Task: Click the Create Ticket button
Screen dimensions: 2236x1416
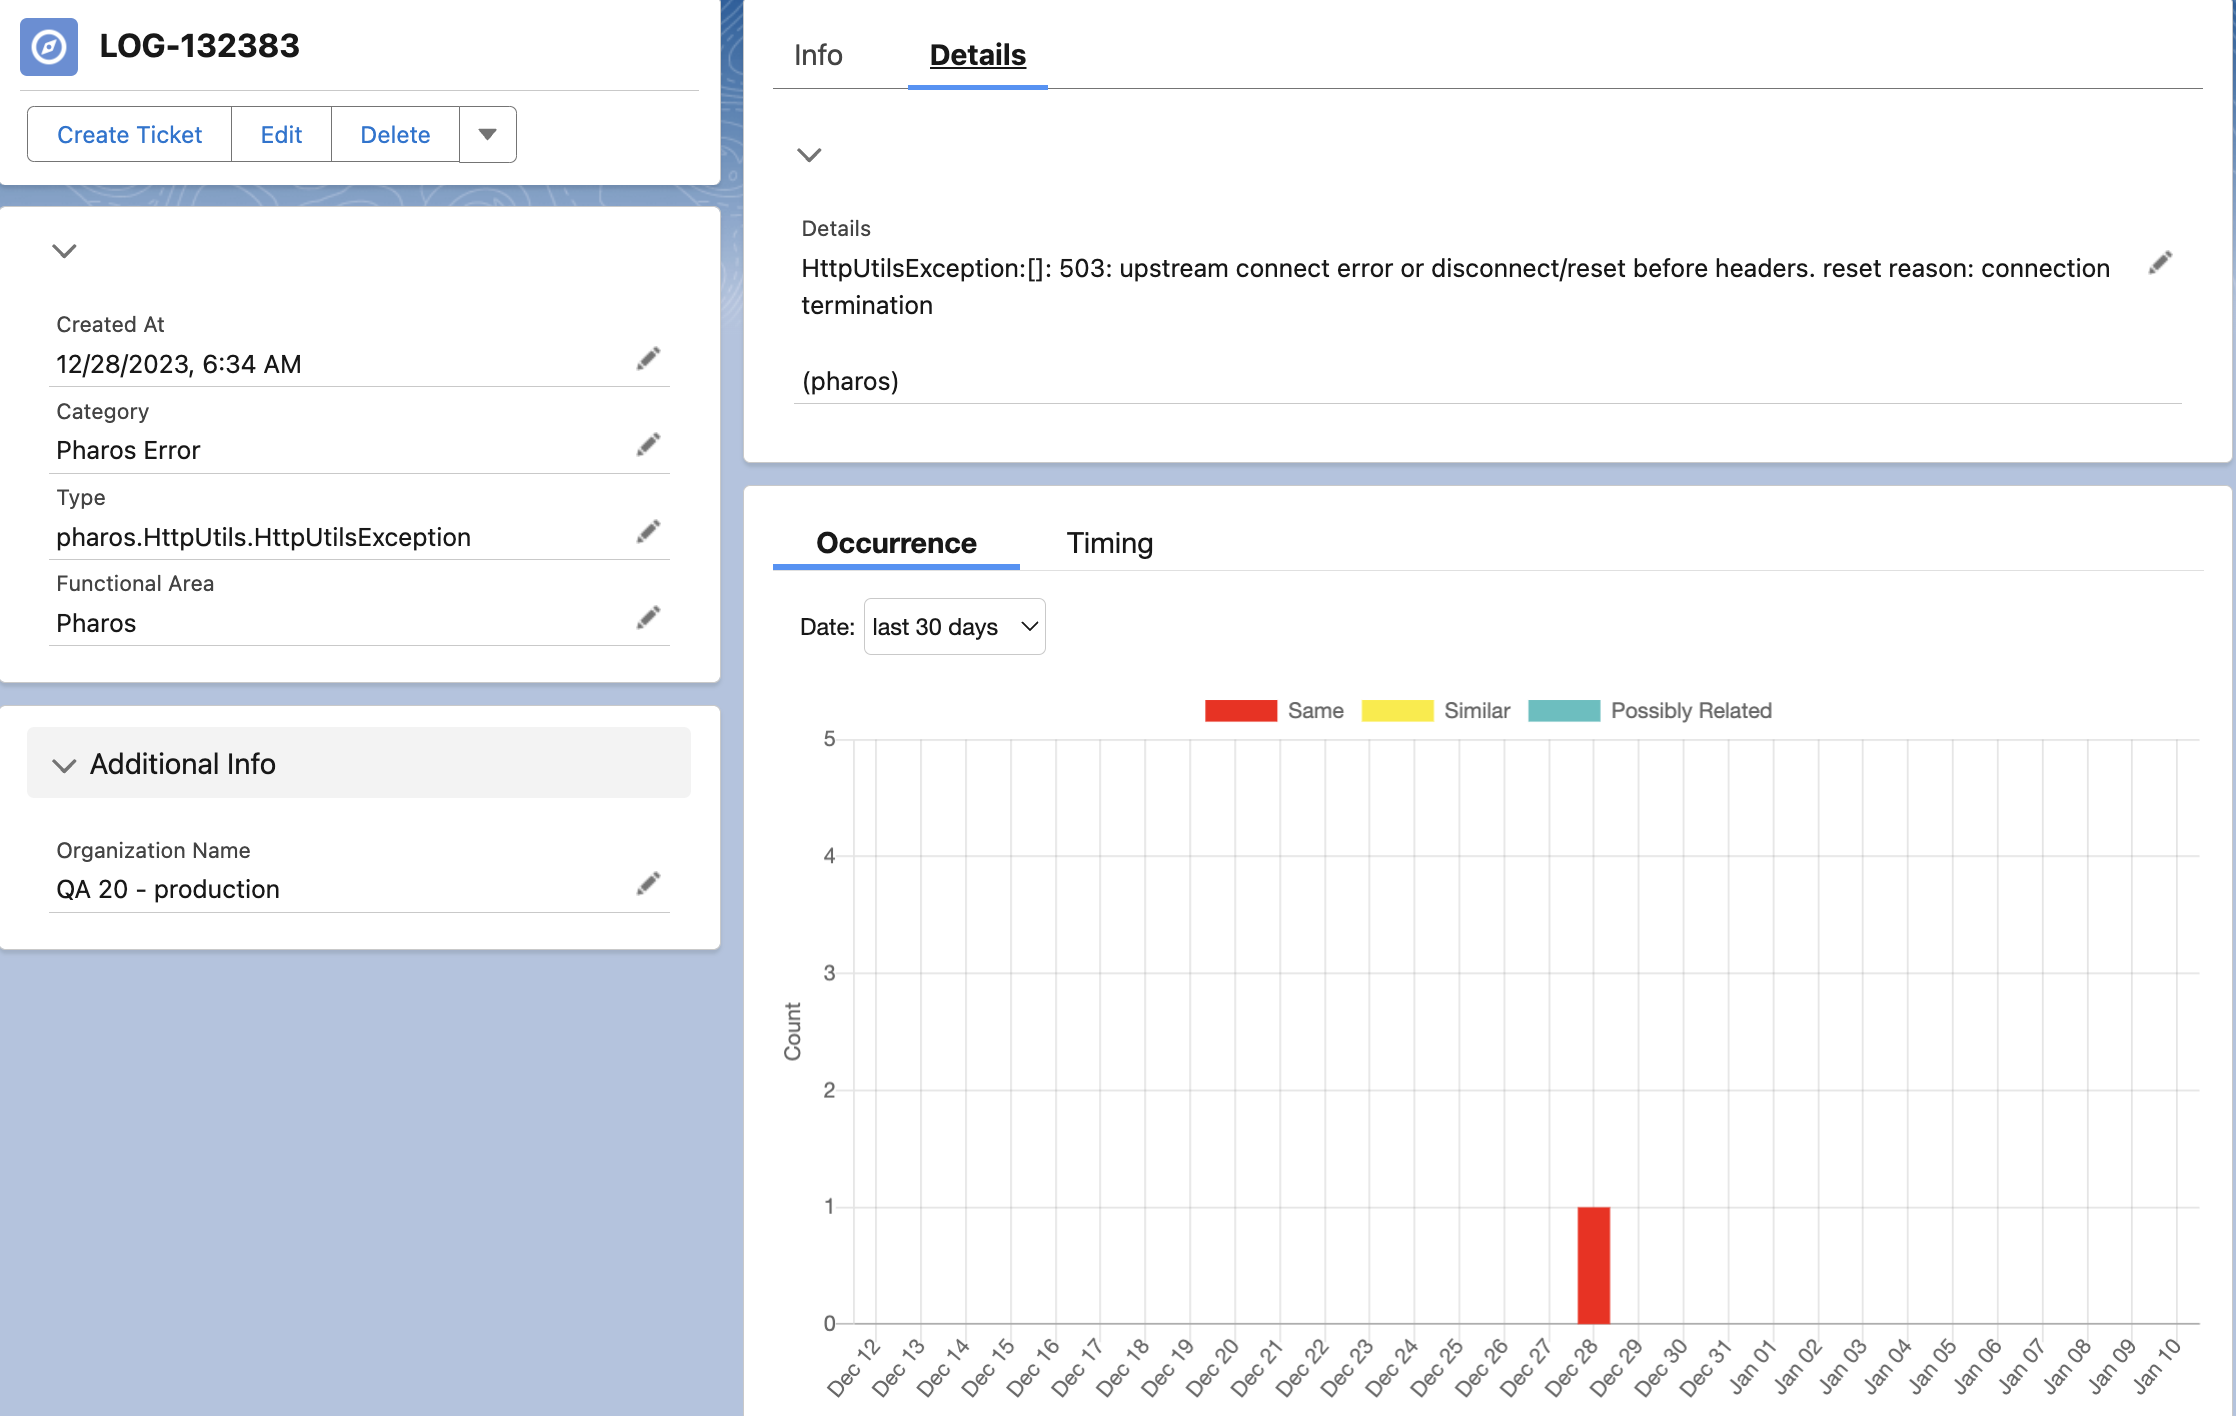Action: click(128, 134)
